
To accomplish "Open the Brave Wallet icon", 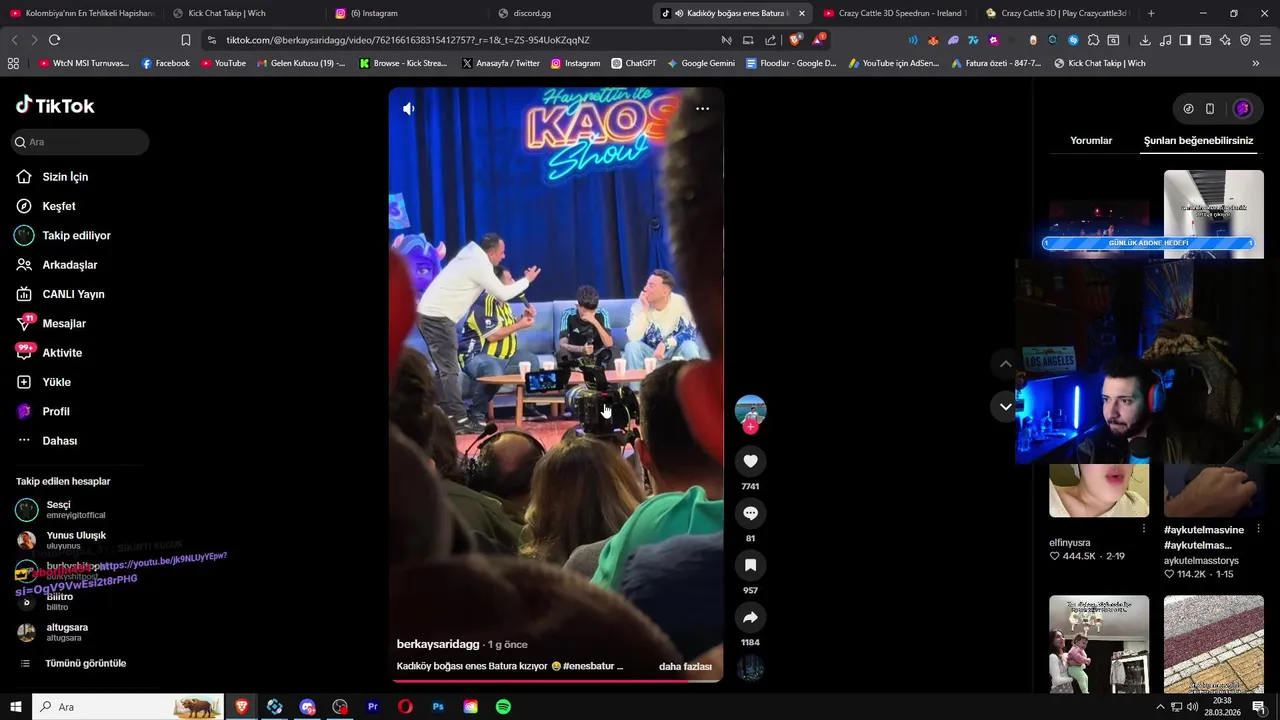I will tap(1205, 40).
